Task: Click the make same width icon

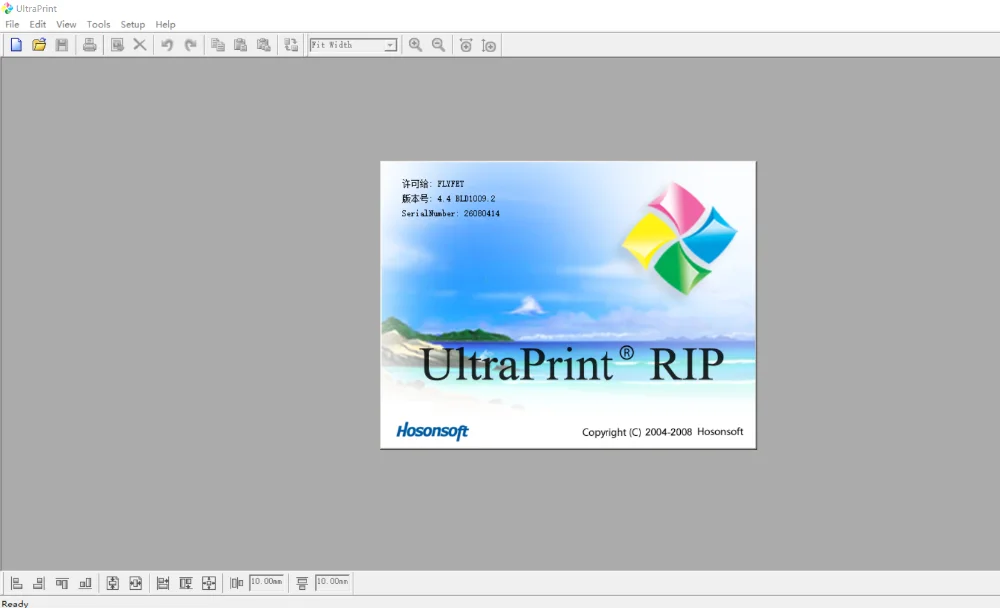Action: [x=163, y=583]
